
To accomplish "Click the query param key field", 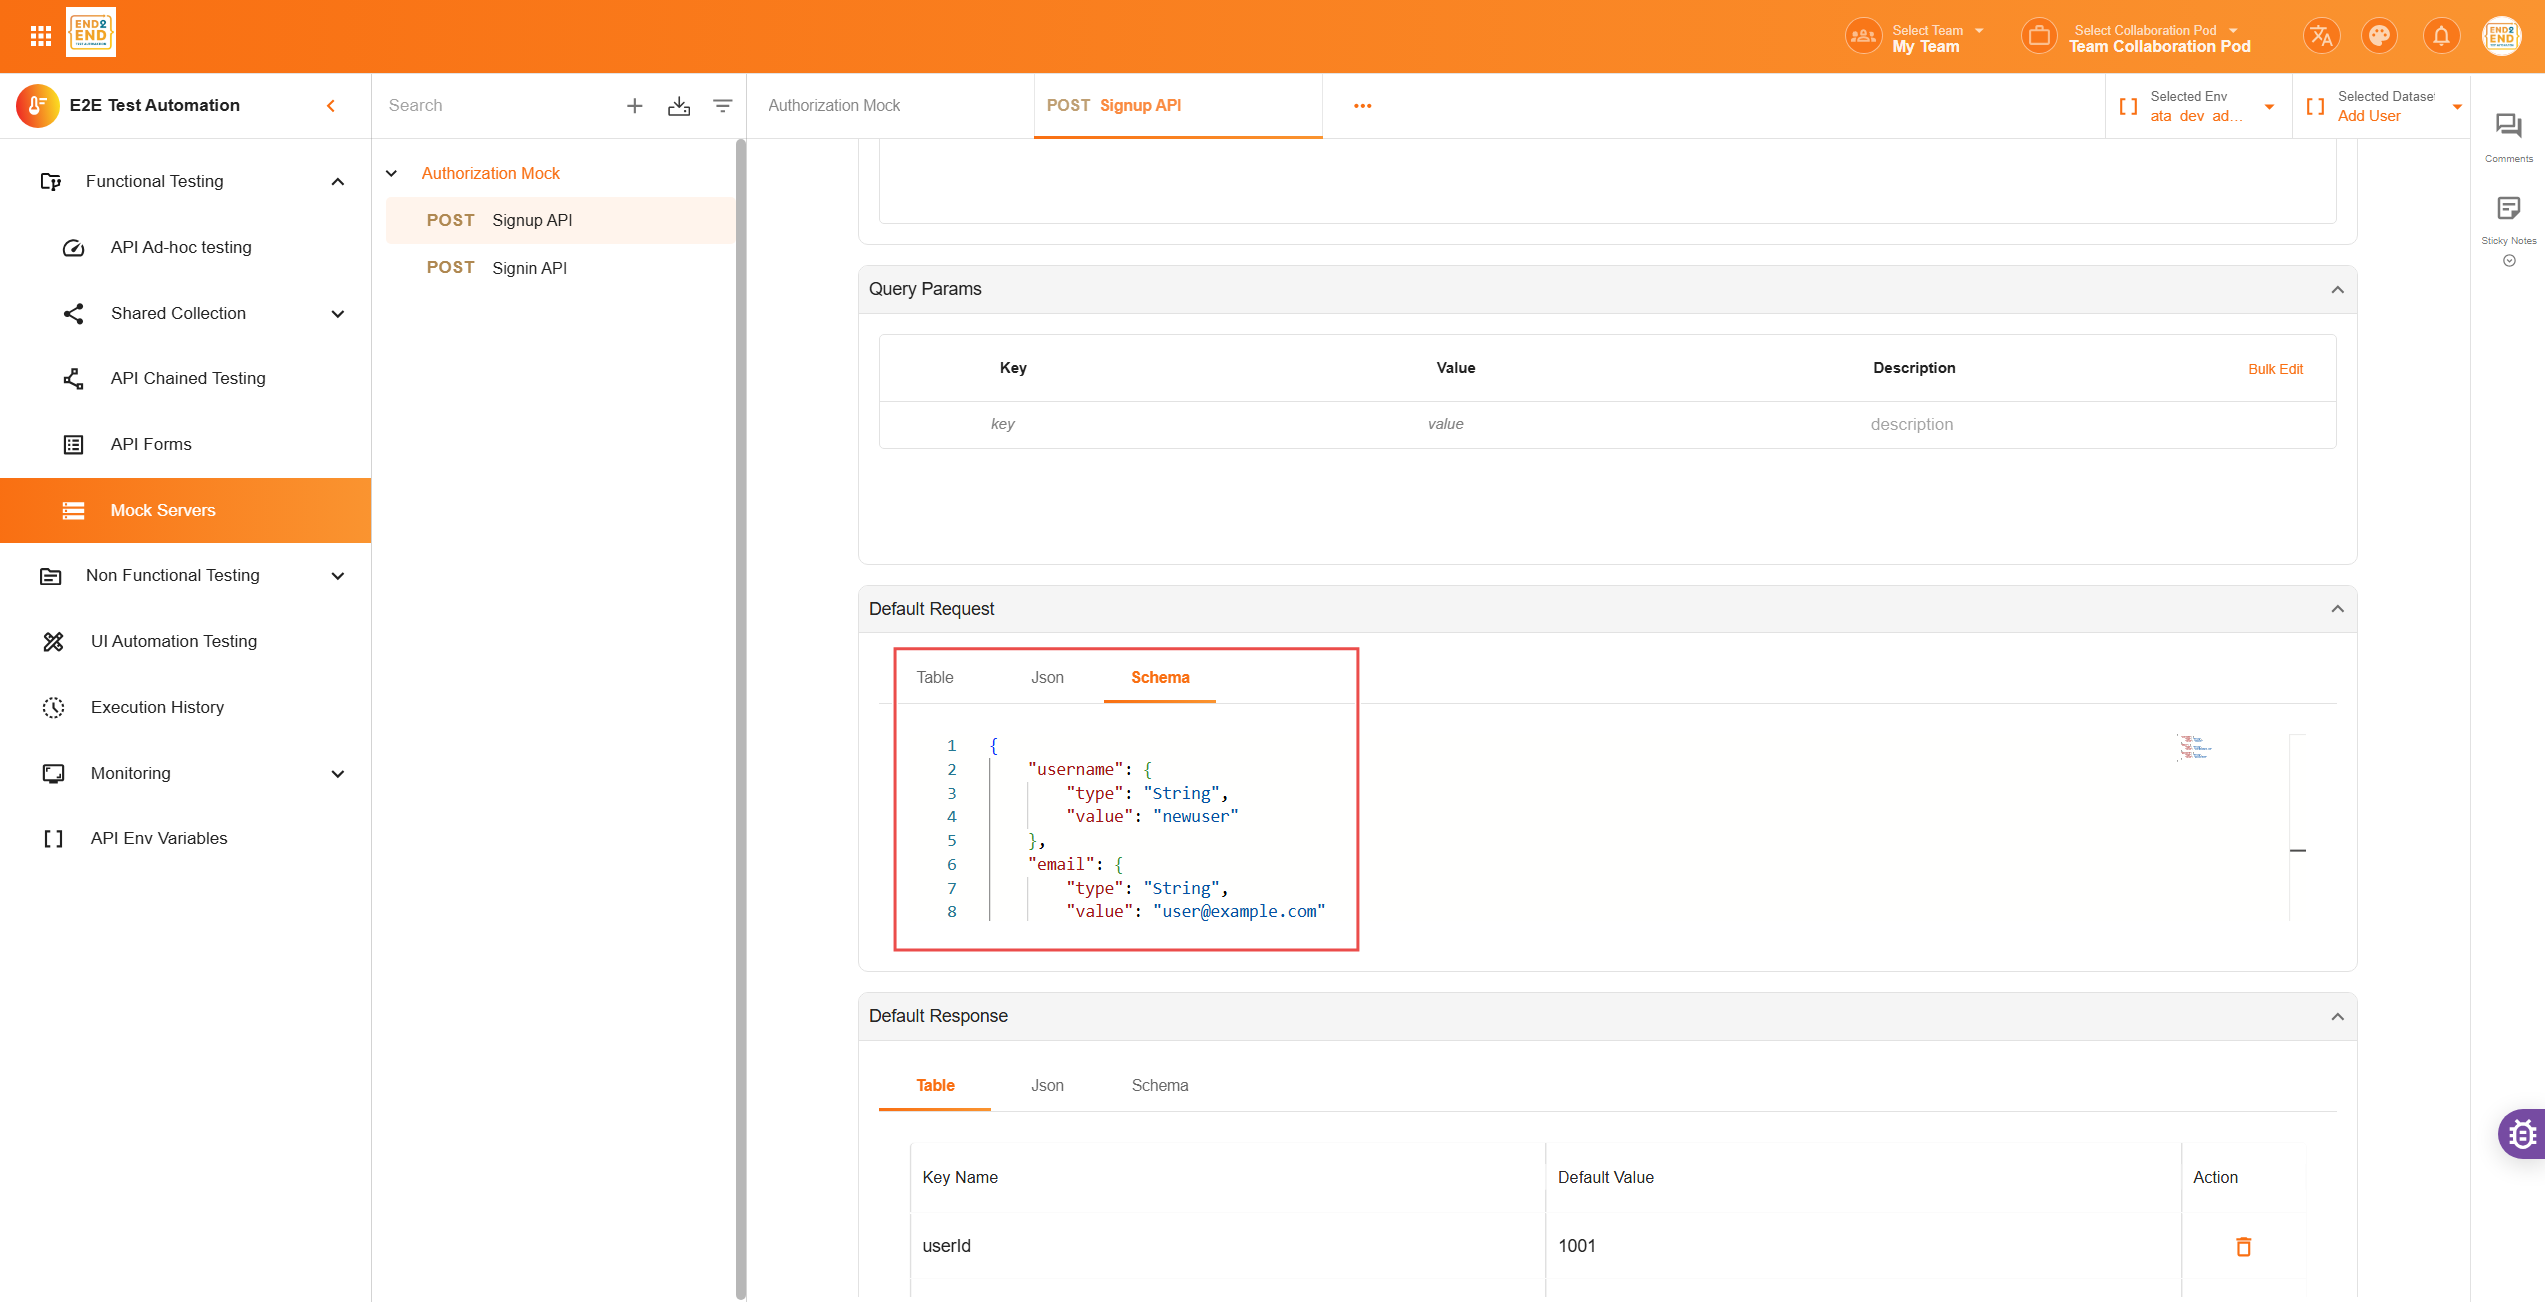I will pyautogui.click(x=1003, y=424).
